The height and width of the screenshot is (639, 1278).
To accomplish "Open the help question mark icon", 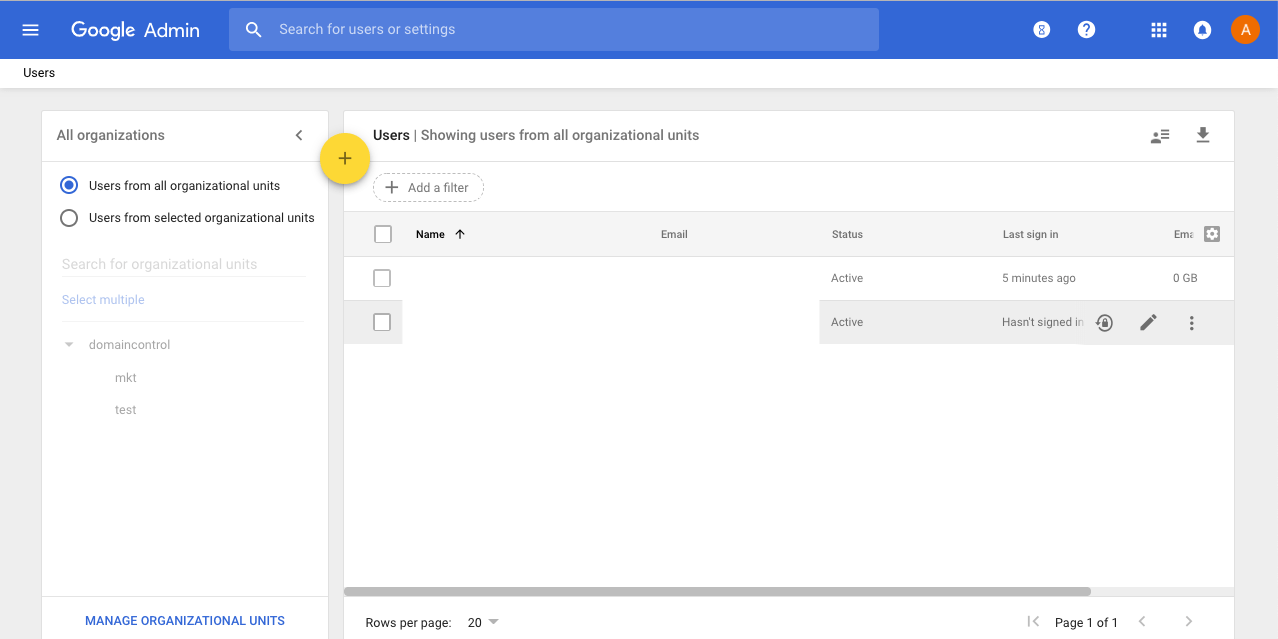I will point(1086,30).
